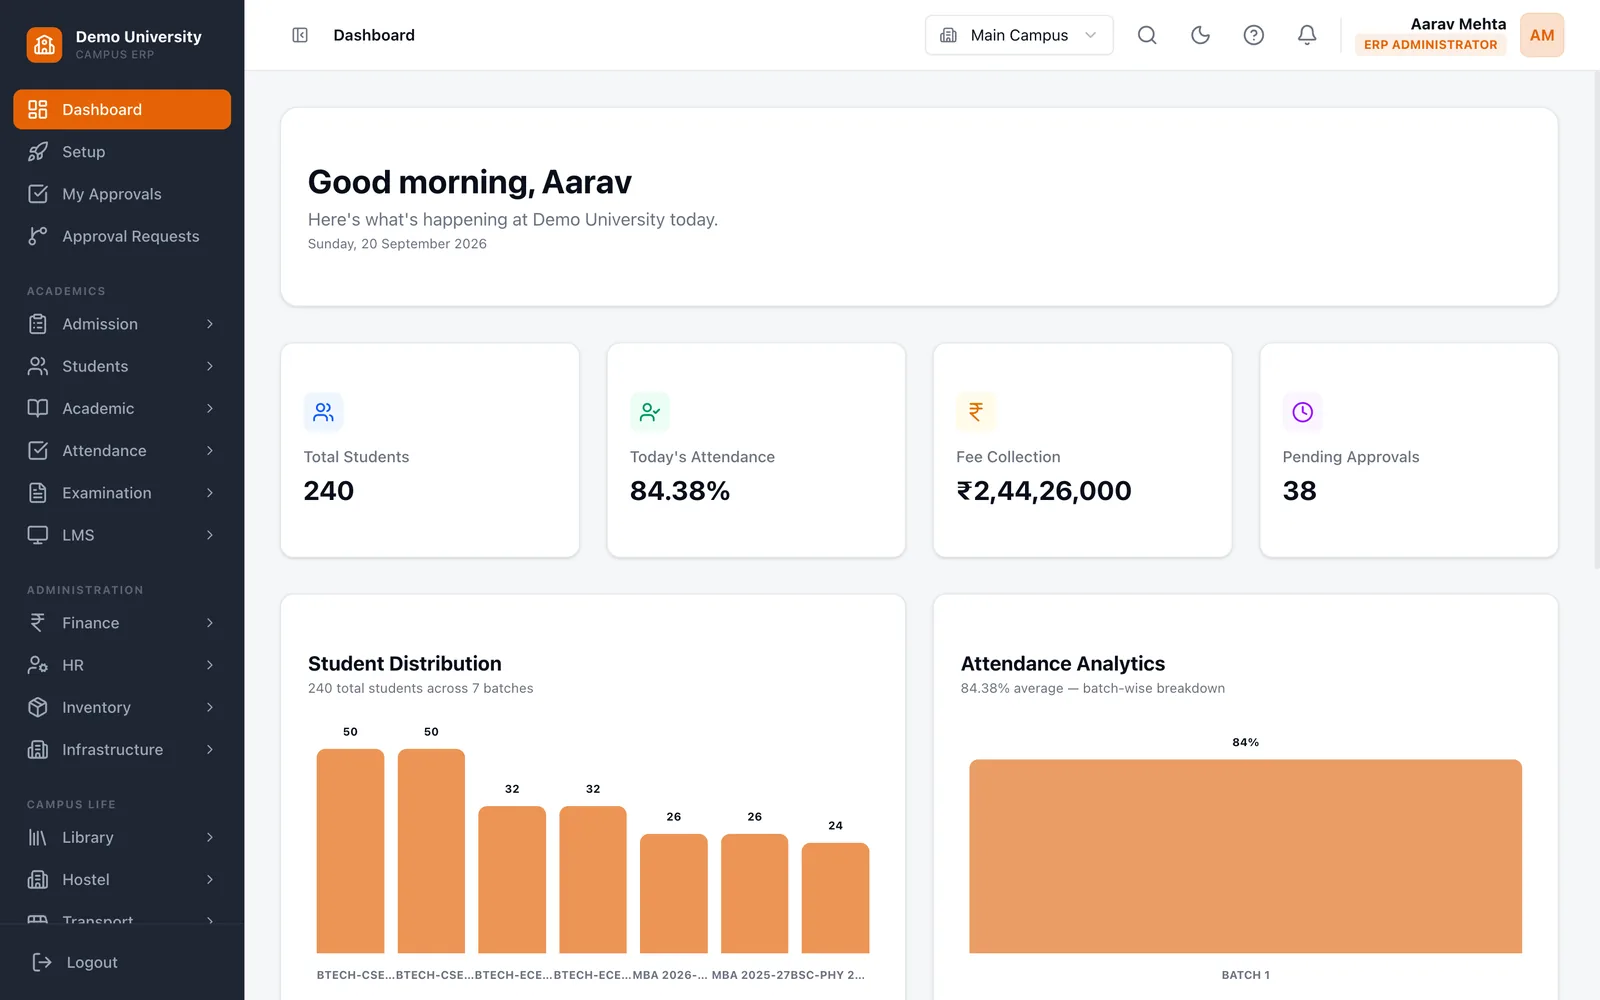The image size is (1600, 1000).
Task: Expand the Library chevron
Action: [x=210, y=837]
